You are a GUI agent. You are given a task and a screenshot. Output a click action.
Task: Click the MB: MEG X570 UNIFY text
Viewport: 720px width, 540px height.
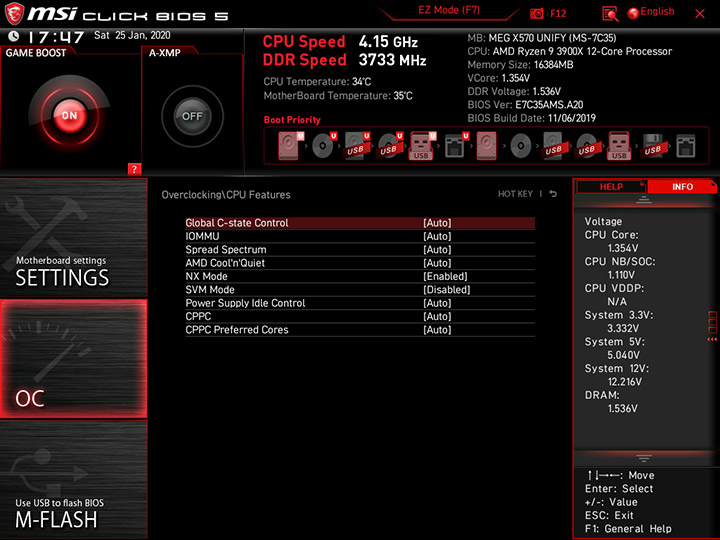(542, 38)
